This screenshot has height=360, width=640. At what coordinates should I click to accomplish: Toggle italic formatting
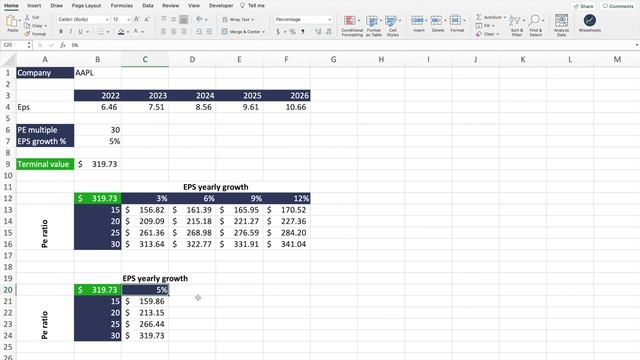71,31
